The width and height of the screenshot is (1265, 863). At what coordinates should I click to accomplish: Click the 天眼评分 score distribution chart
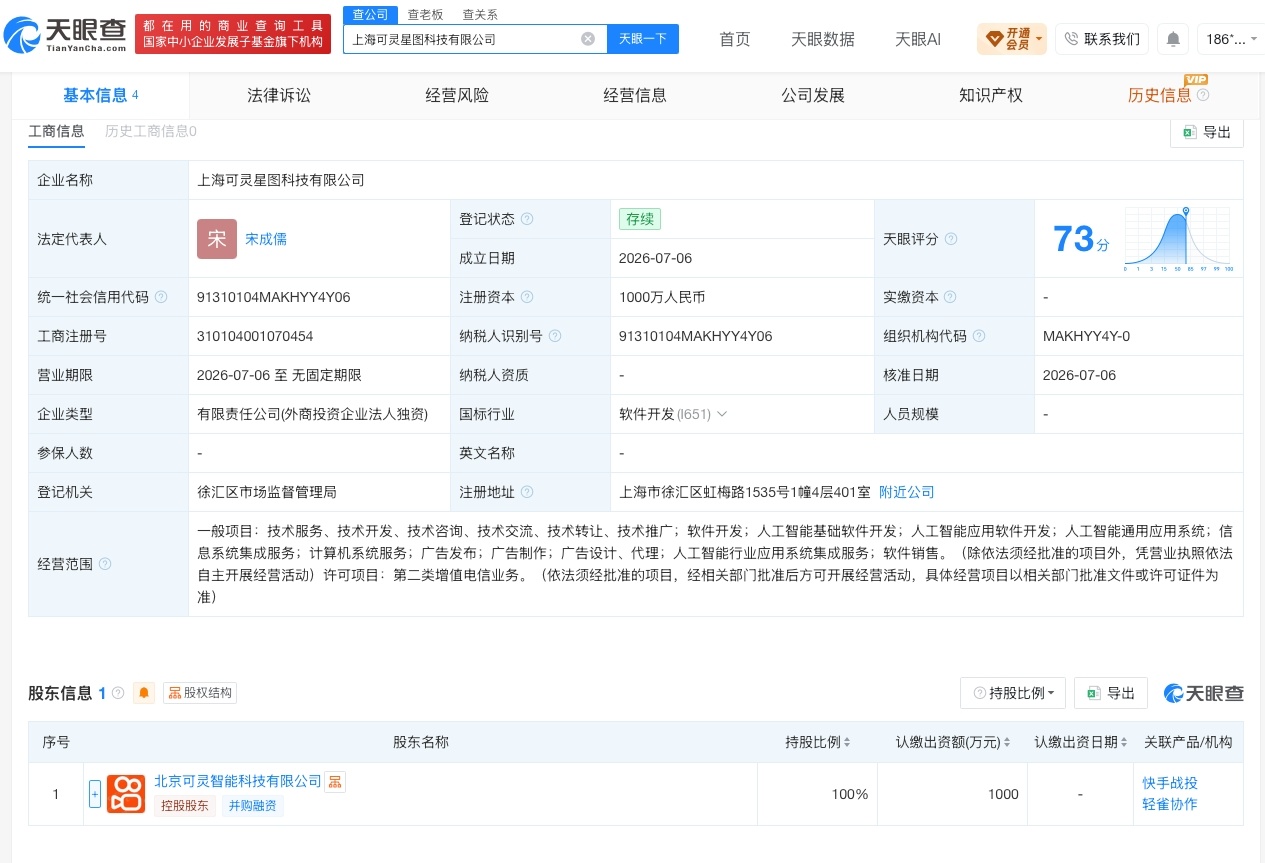click(x=1178, y=239)
